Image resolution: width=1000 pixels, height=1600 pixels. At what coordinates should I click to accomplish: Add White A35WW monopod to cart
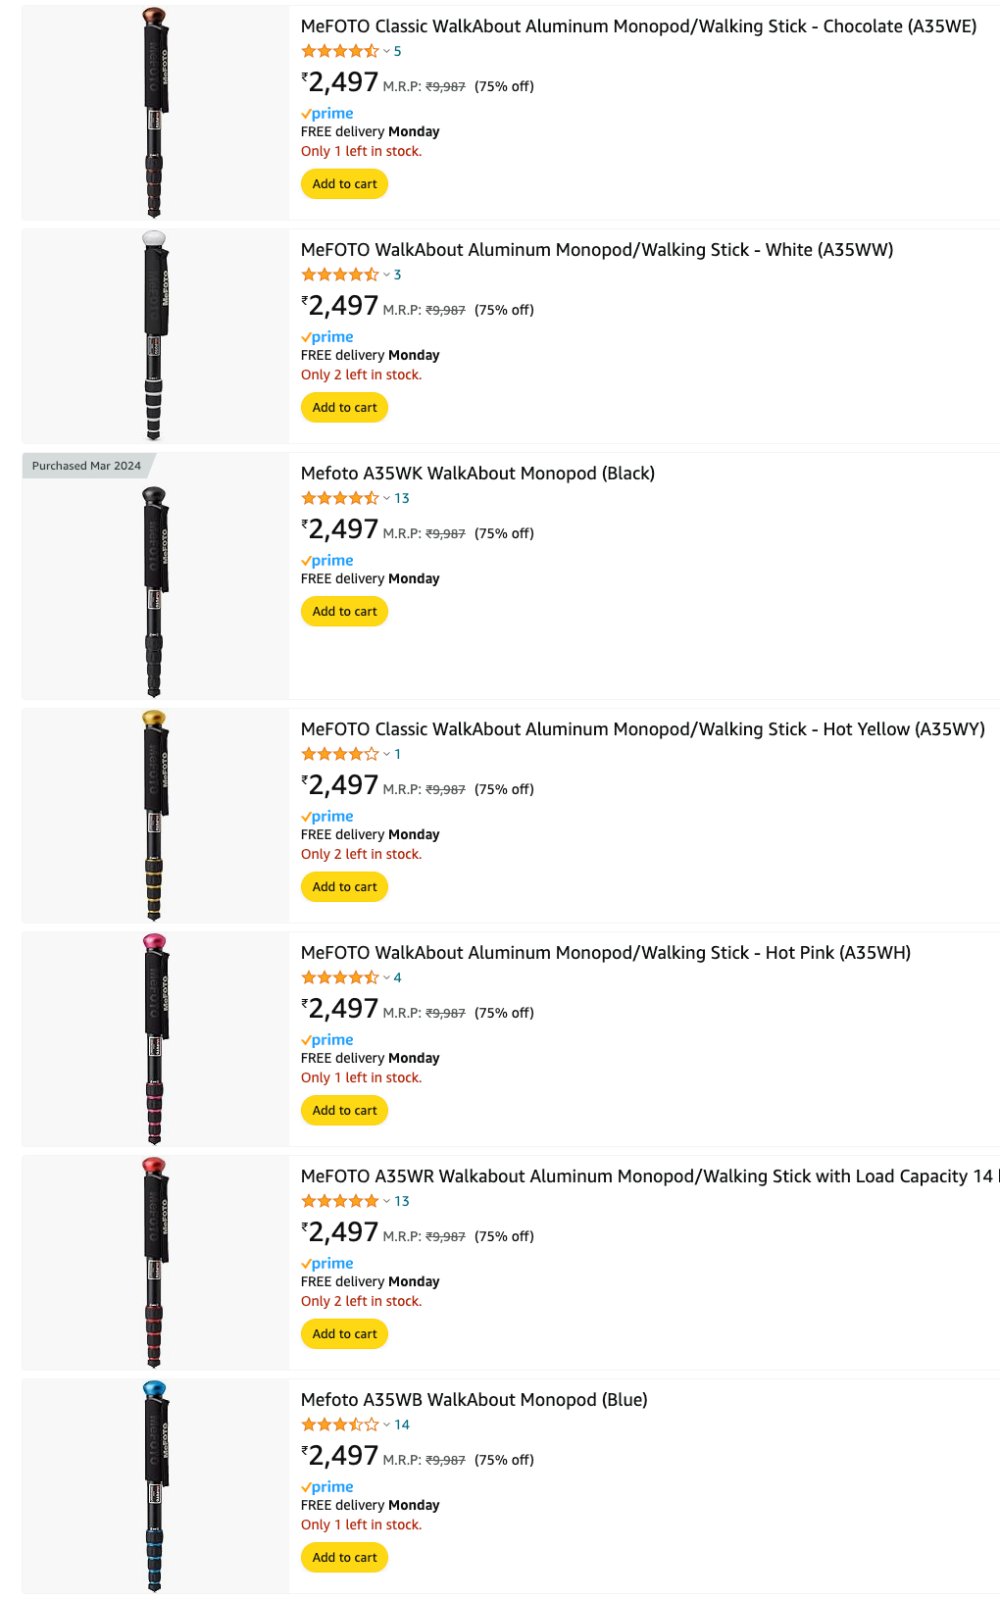[x=344, y=408]
